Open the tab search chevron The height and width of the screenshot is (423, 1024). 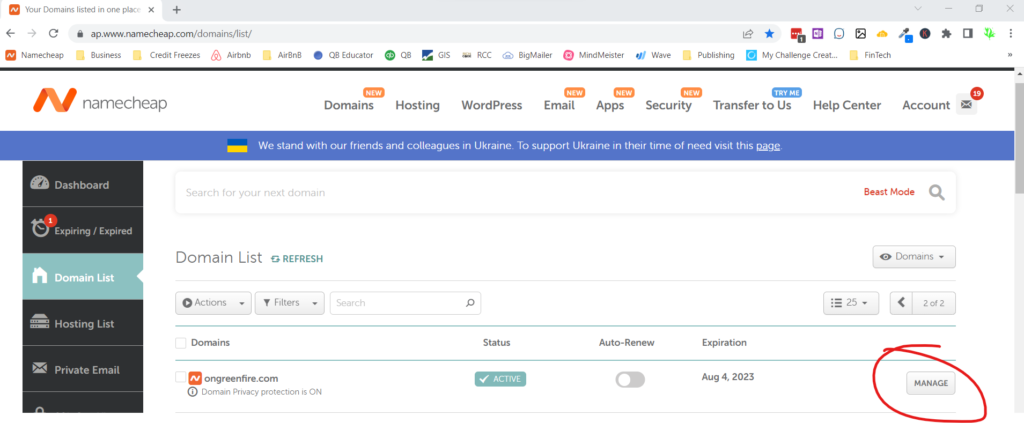[918, 9]
